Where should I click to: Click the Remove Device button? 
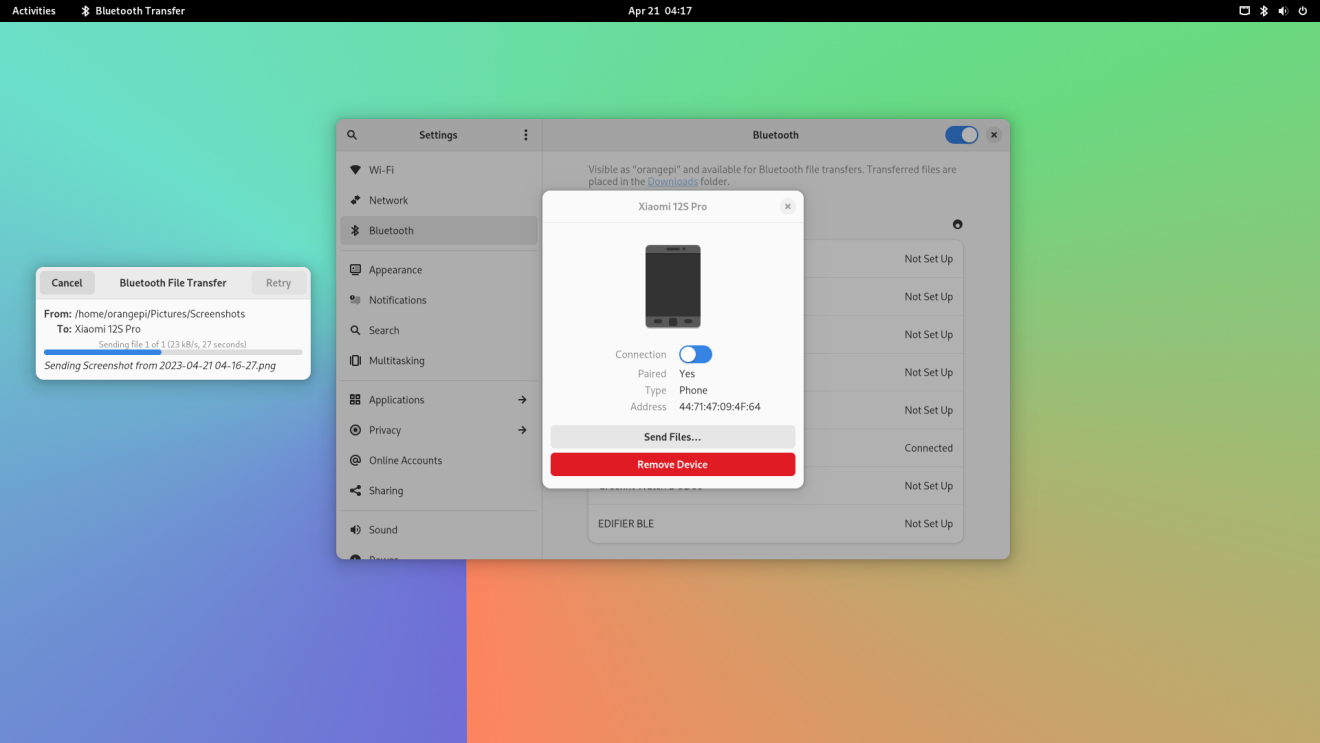(673, 465)
